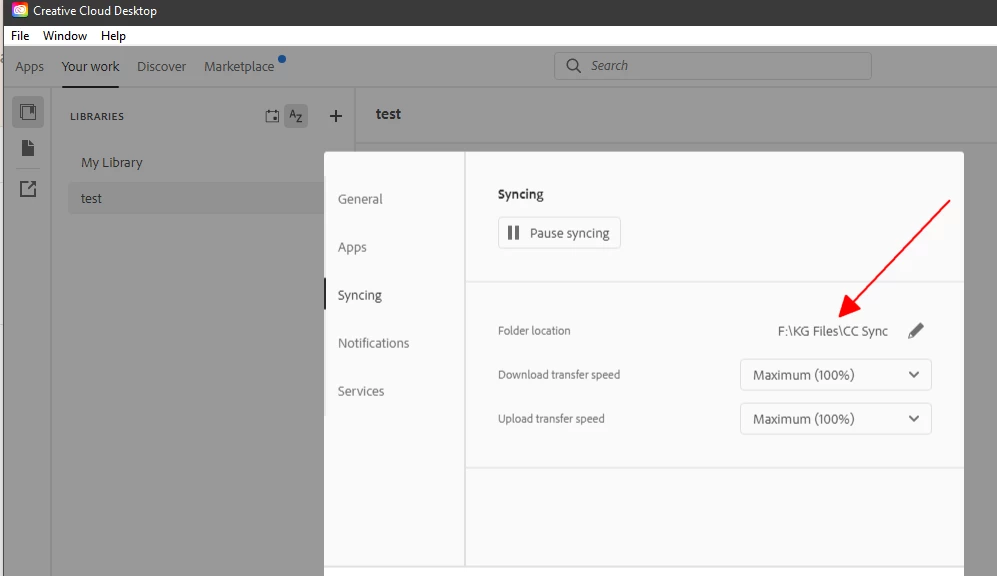The image size is (997, 576).
Task: Click the F:\KG Files\CC Sync path
Action: coord(832,331)
